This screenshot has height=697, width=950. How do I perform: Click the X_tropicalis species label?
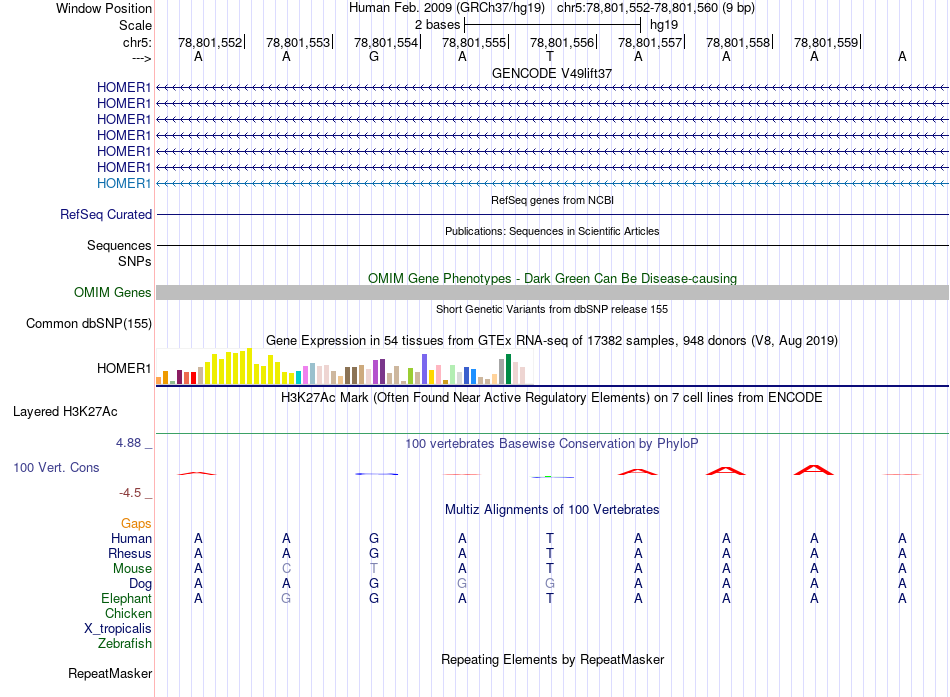point(118,629)
